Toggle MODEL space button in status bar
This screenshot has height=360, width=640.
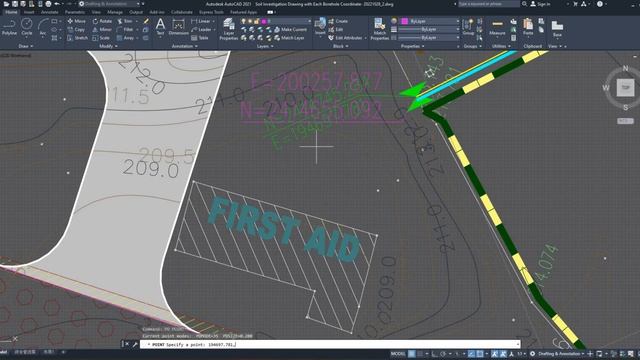coord(398,354)
